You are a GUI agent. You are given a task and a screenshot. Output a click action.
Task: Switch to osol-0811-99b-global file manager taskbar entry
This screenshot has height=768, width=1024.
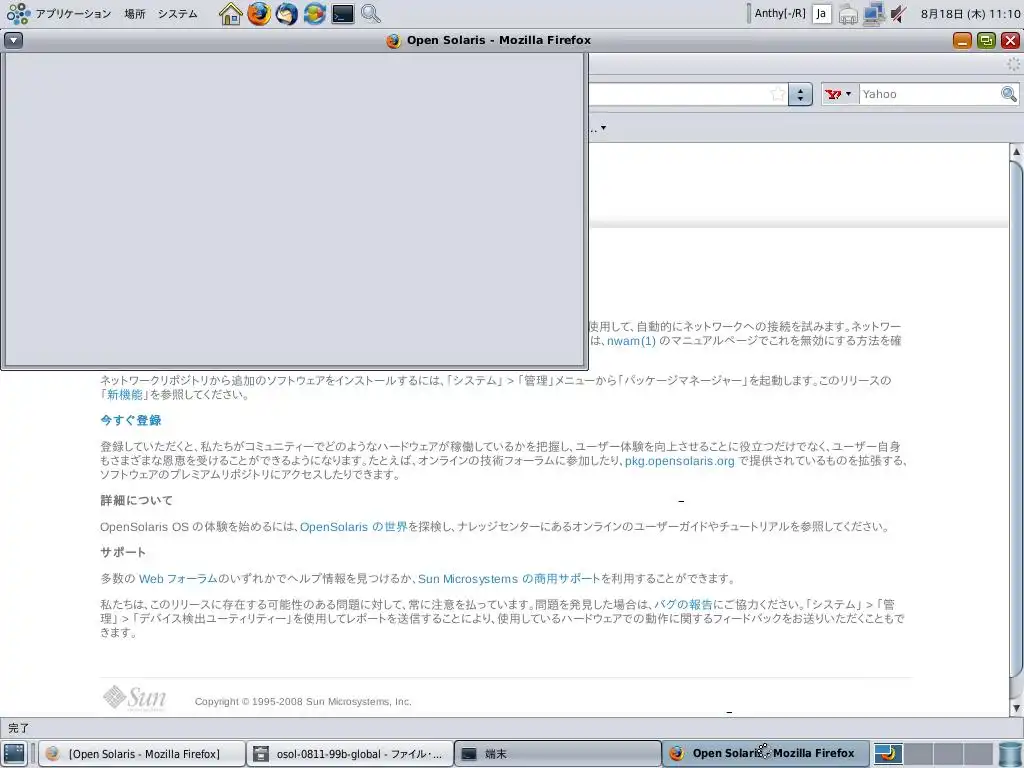coord(349,754)
